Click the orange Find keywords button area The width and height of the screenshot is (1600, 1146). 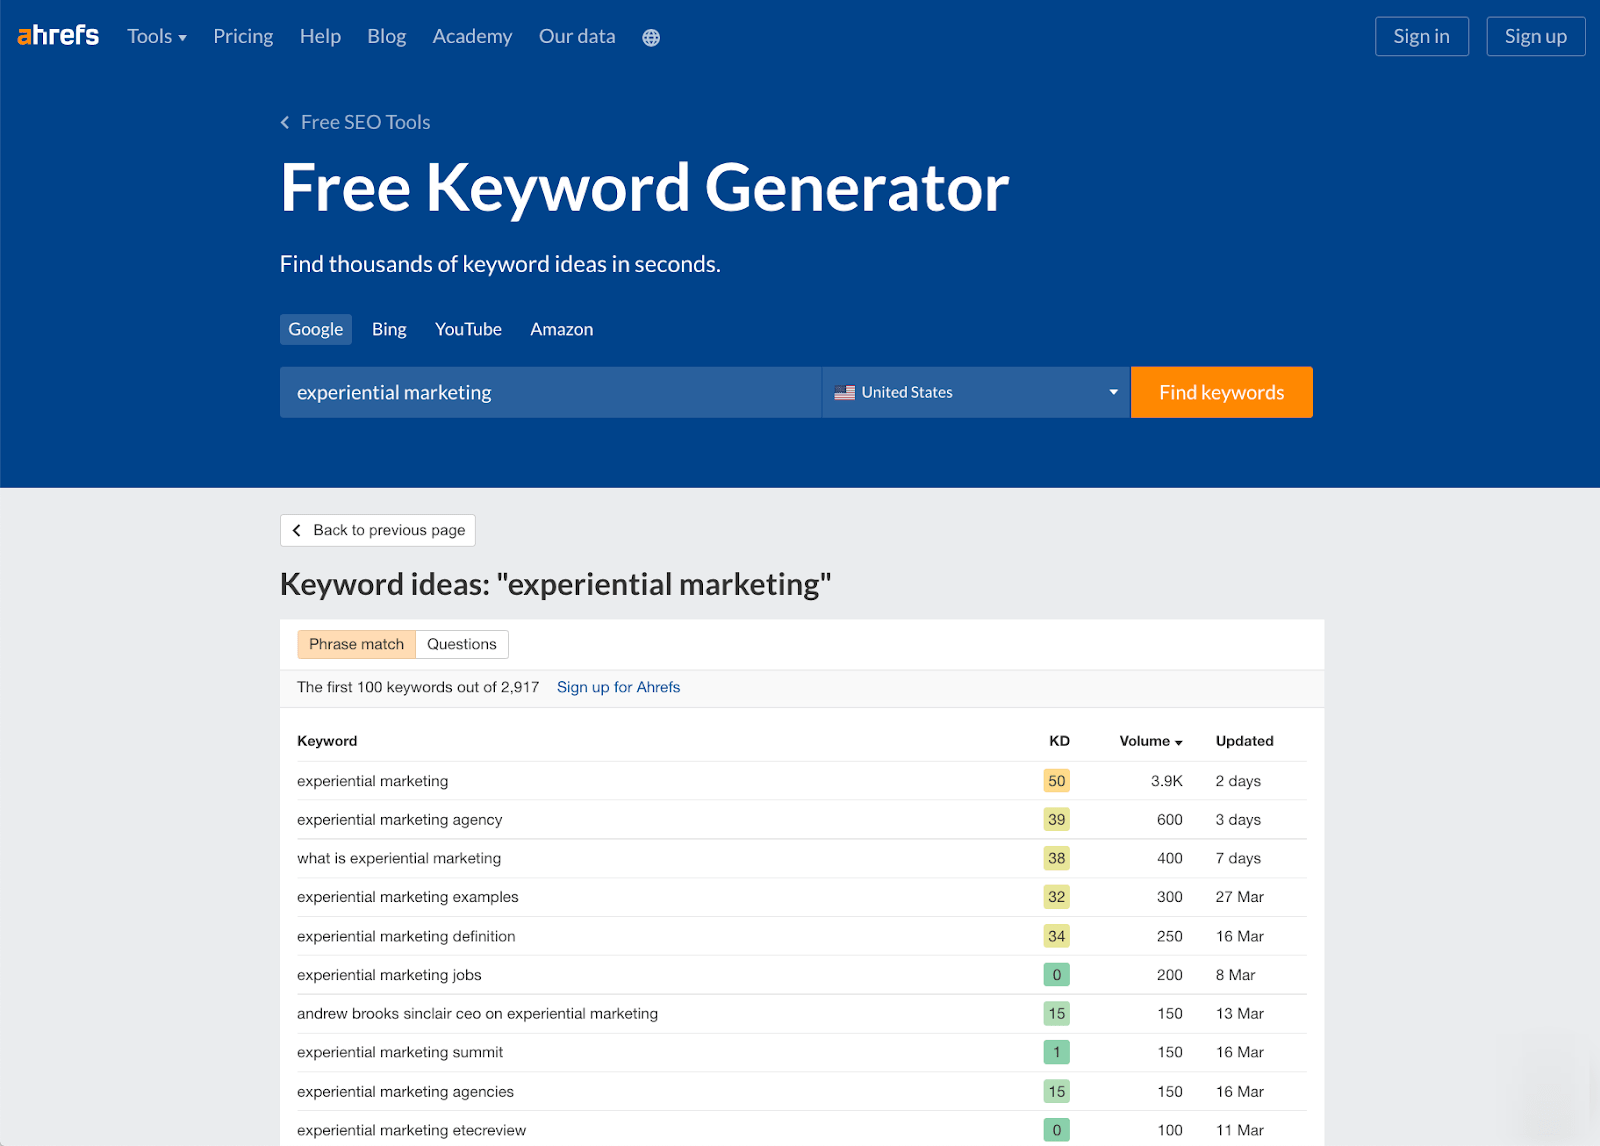(1221, 392)
